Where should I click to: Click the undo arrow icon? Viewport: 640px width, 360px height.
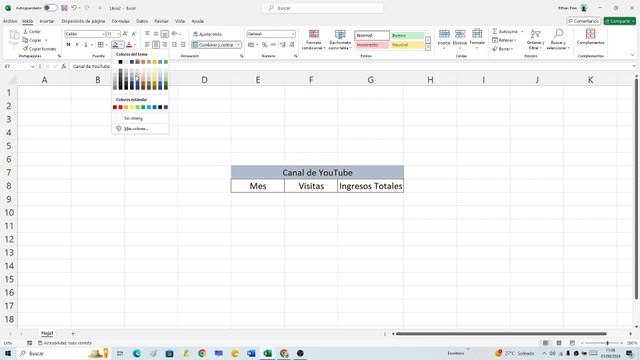point(74,8)
